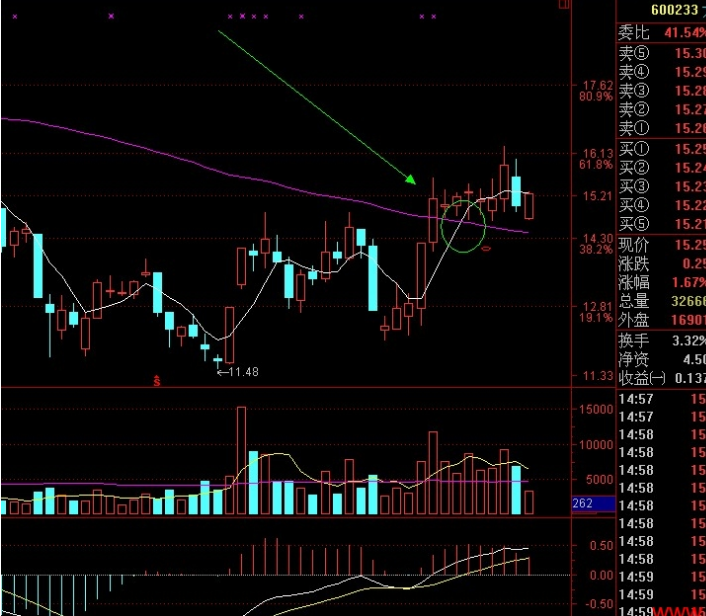Viewport: 706px width, 616px height.
Task: Click the 61.8% Fibonacci level label
Action: pos(596,165)
